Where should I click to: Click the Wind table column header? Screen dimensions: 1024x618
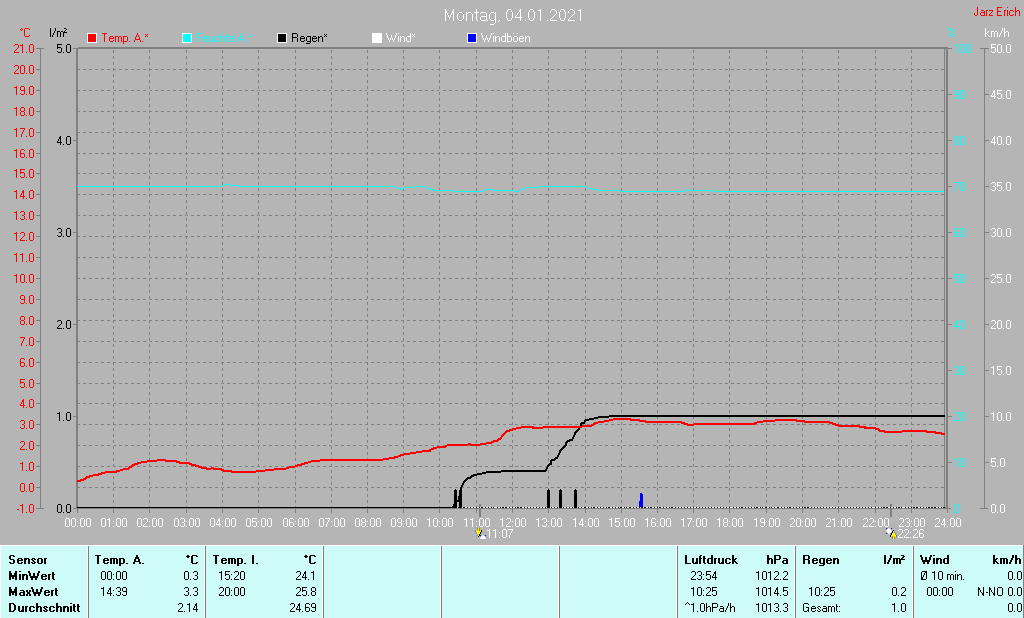(x=935, y=560)
